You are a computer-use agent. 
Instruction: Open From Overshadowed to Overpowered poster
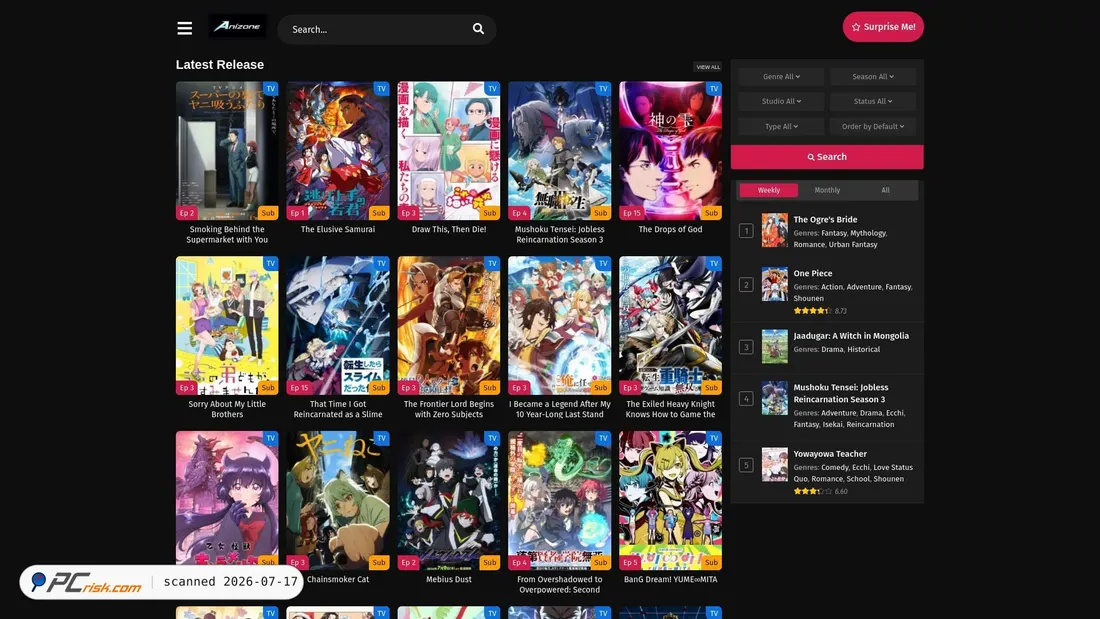pos(560,500)
